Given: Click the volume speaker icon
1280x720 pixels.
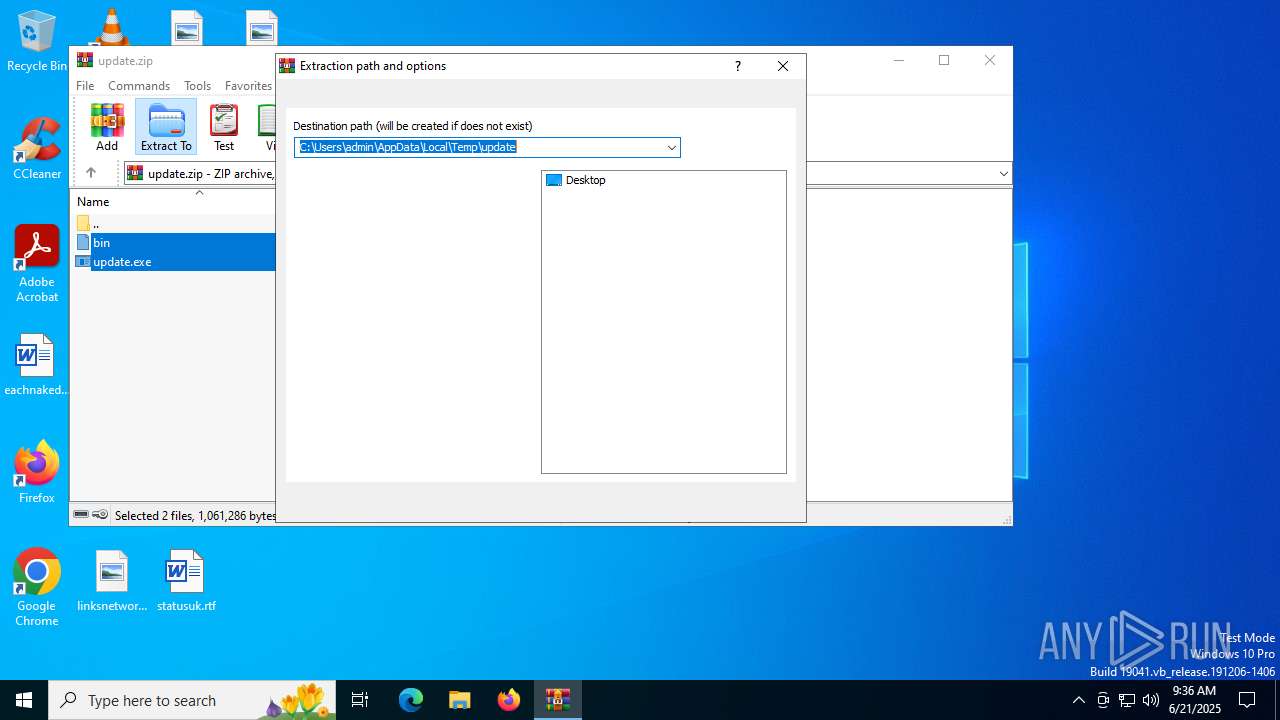Looking at the screenshot, I should click(x=1151, y=700).
